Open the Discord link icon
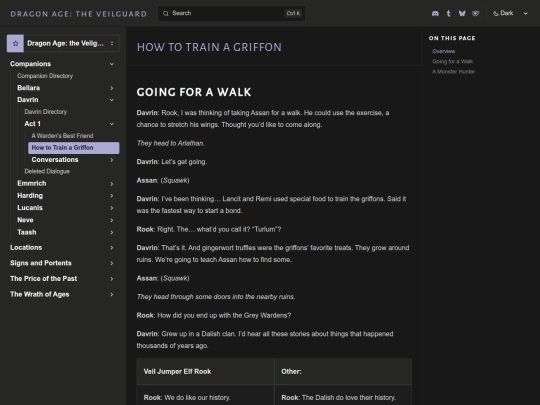540x405 pixels. coord(435,13)
